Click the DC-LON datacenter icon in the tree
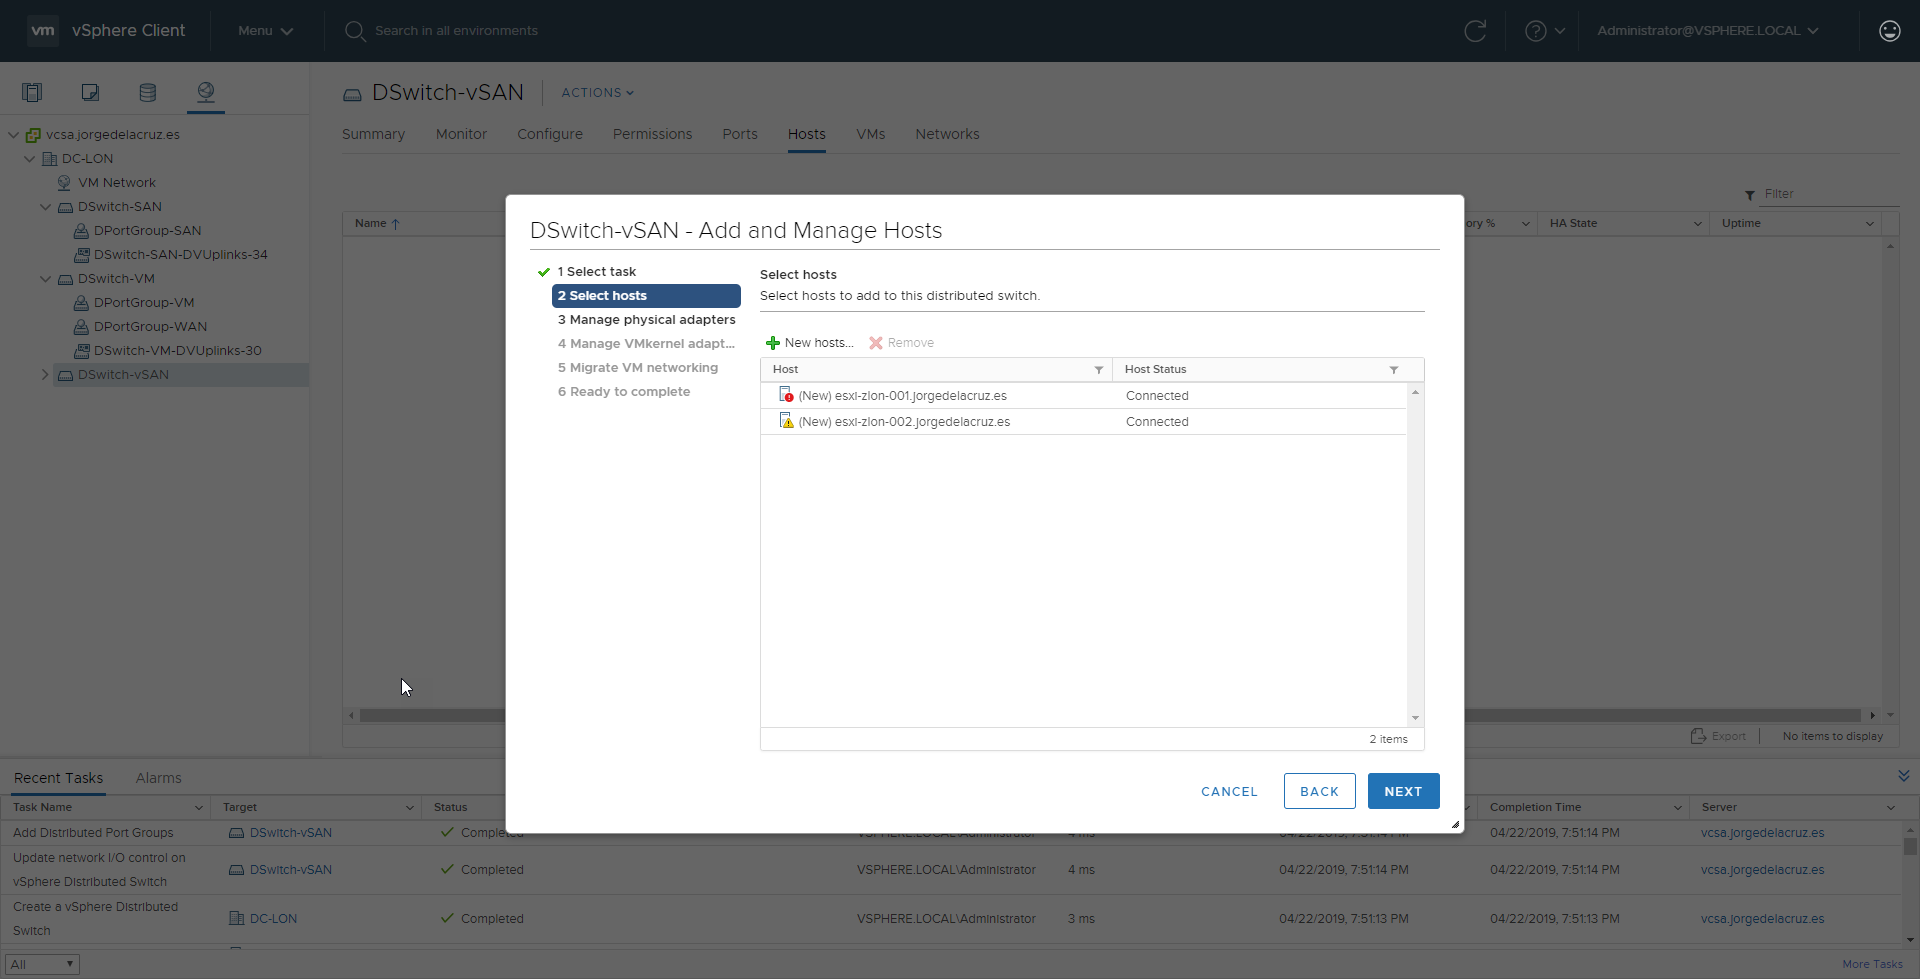1920x979 pixels. [49, 159]
